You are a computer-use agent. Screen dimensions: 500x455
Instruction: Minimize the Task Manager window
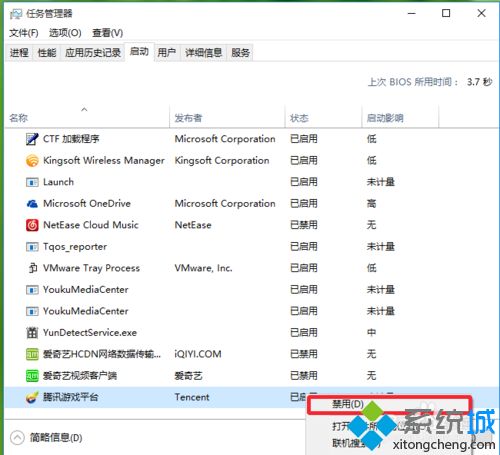(x=412, y=13)
